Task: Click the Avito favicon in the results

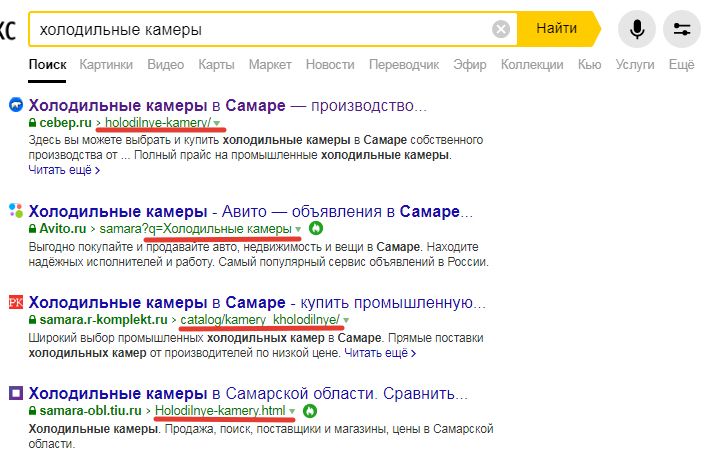Action: click(x=16, y=210)
